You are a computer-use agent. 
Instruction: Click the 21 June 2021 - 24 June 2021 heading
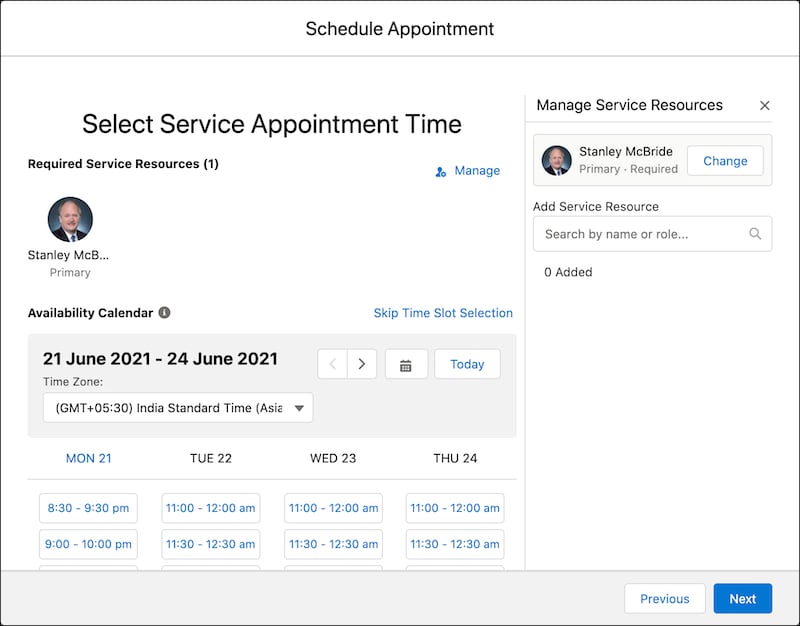click(x=160, y=359)
